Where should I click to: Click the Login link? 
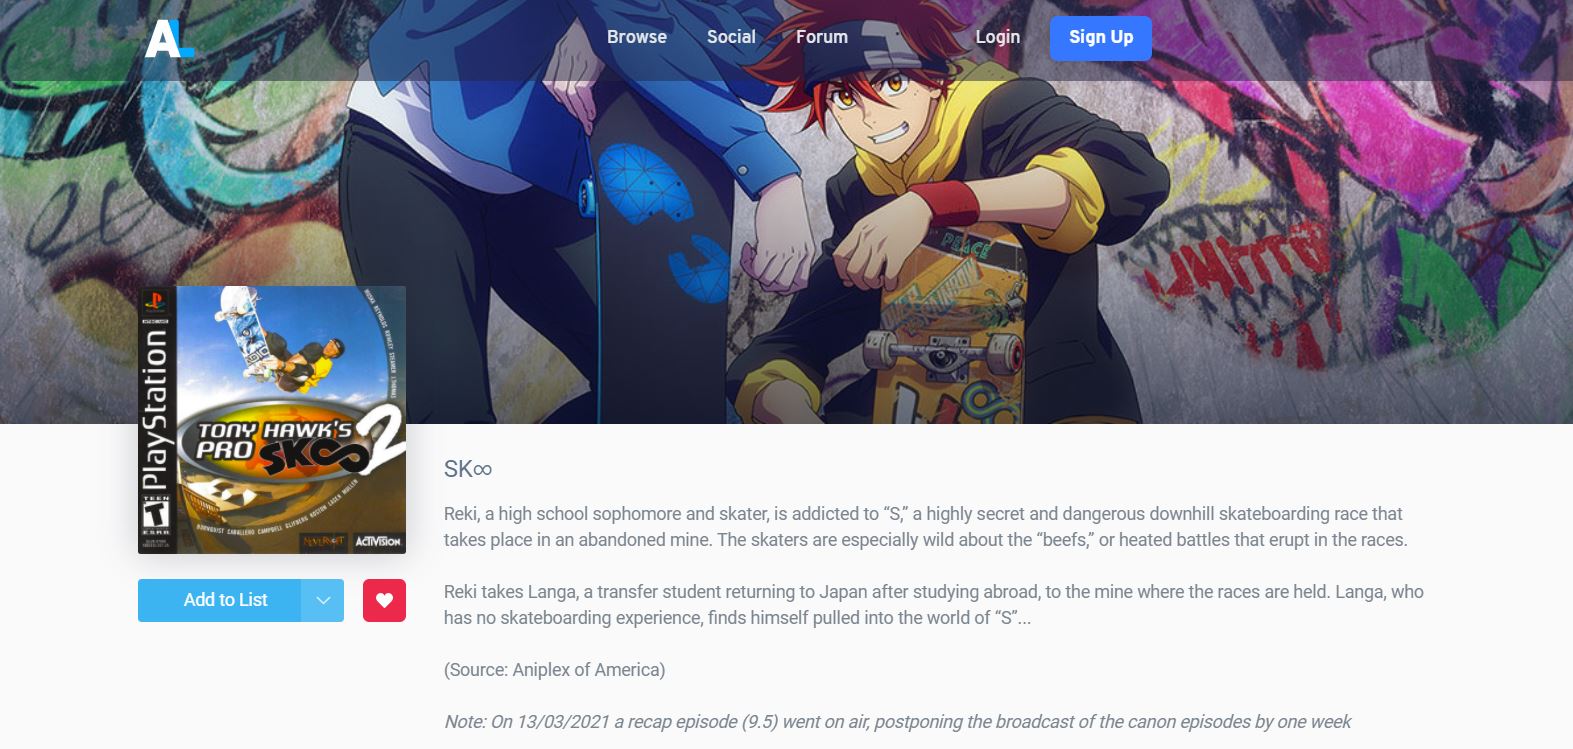click(998, 37)
